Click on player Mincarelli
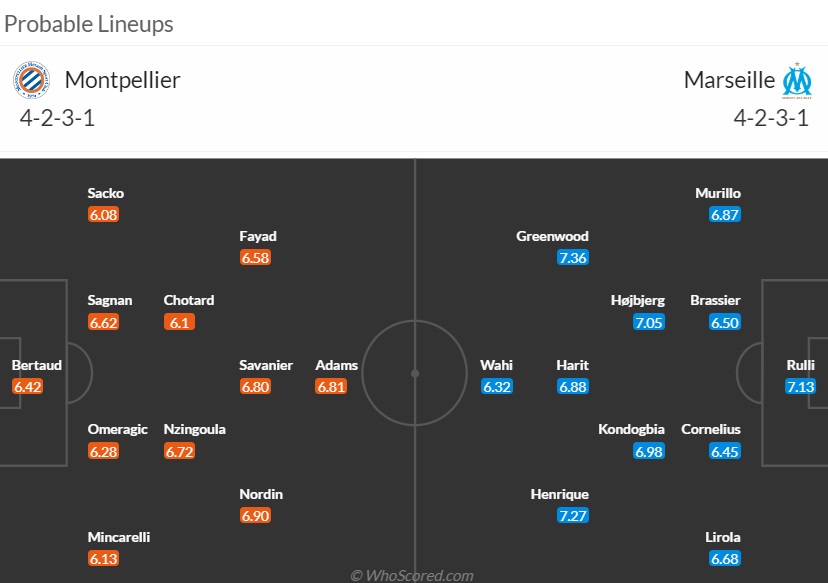The width and height of the screenshot is (828, 583). 119,537
